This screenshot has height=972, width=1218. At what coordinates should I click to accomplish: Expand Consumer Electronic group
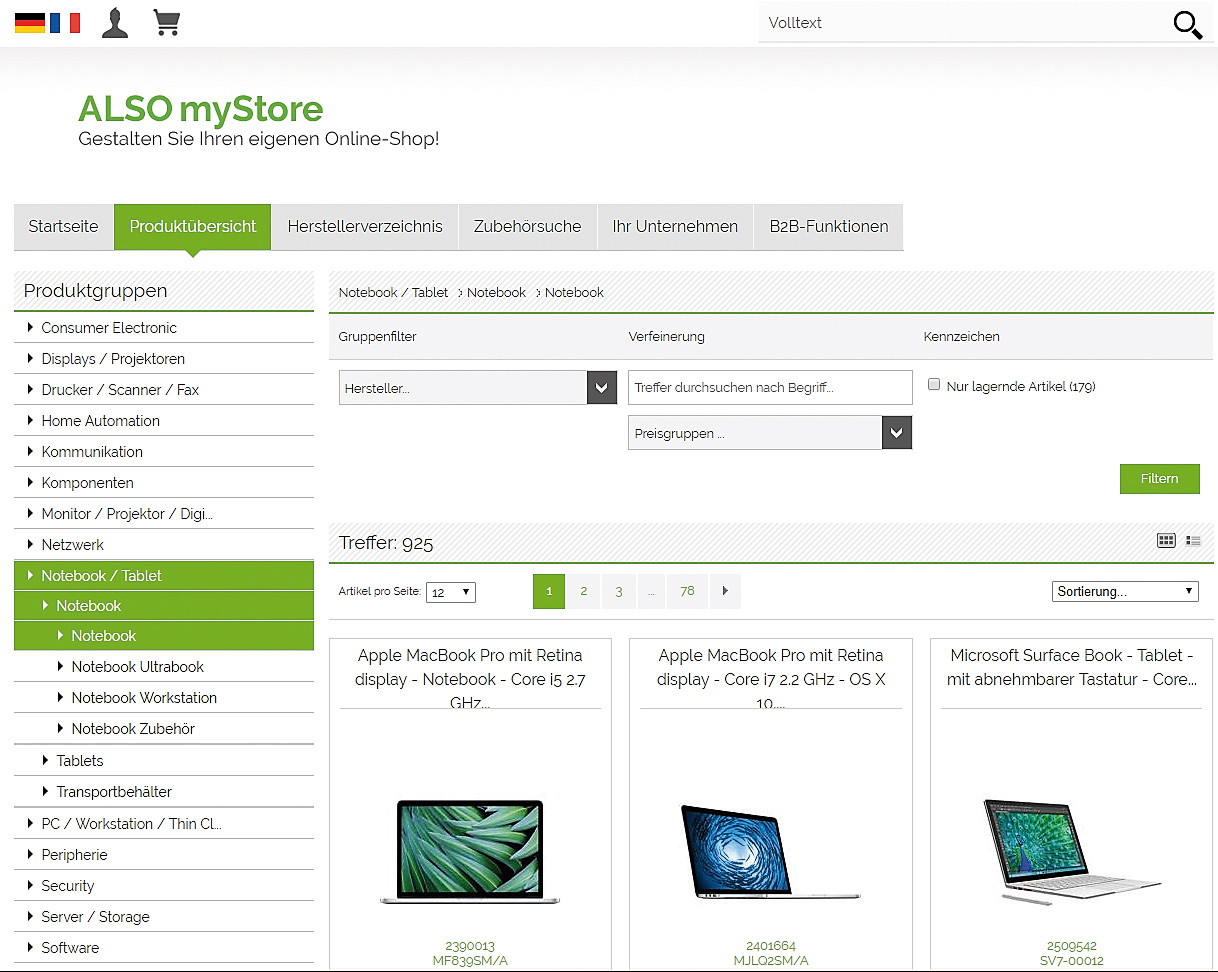164,328
